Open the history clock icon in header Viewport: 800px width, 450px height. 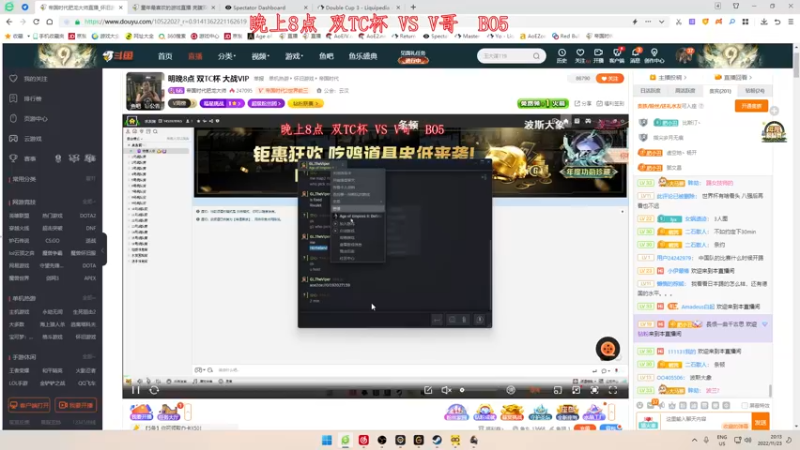tap(562, 55)
